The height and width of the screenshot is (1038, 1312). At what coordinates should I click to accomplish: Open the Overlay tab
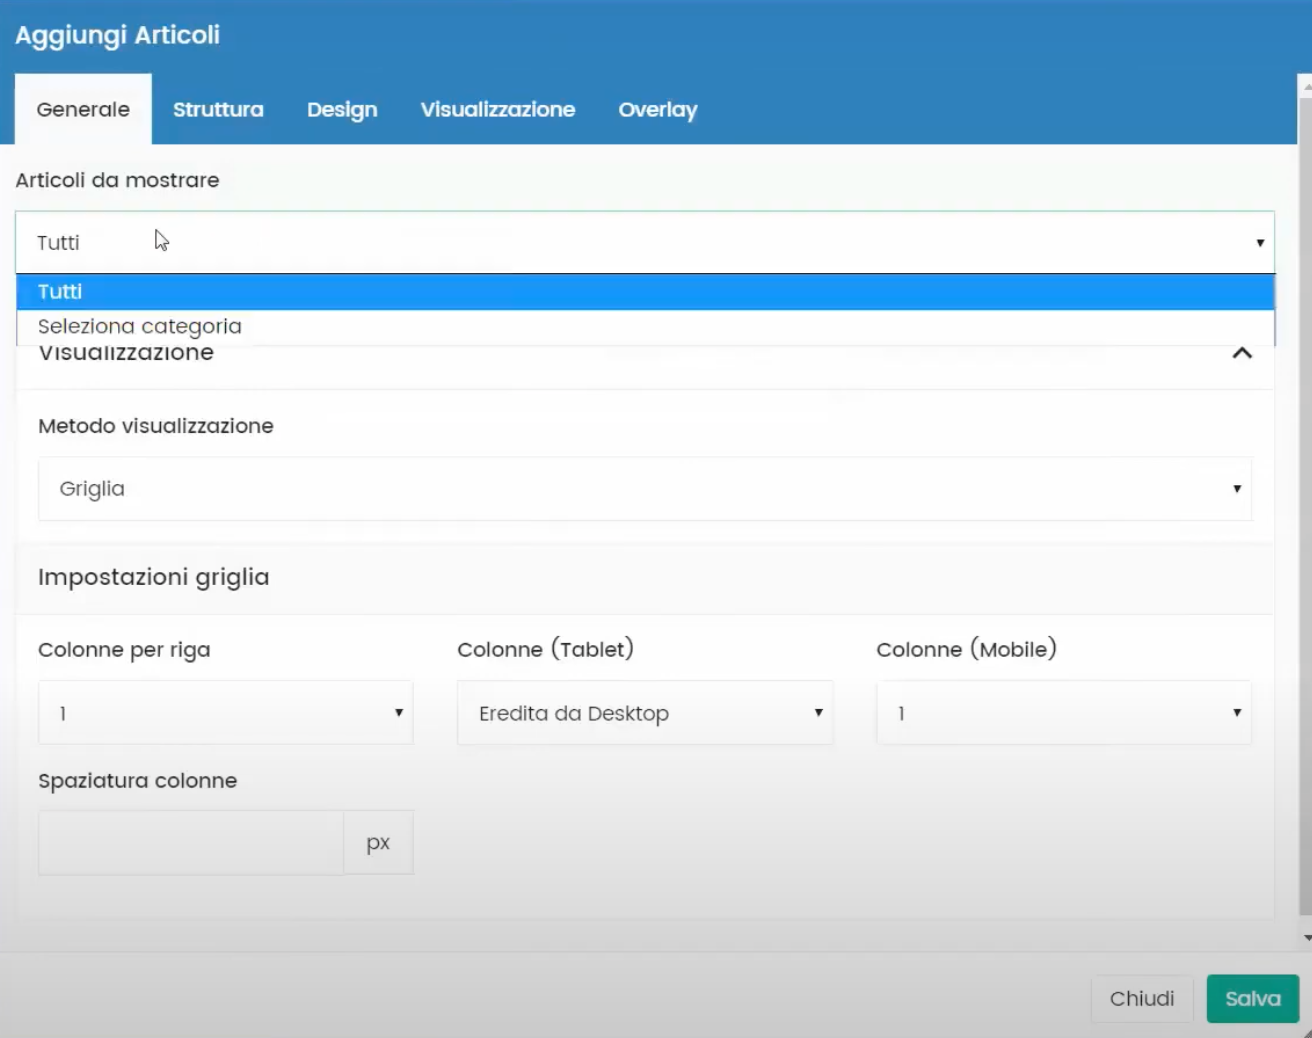(x=657, y=110)
